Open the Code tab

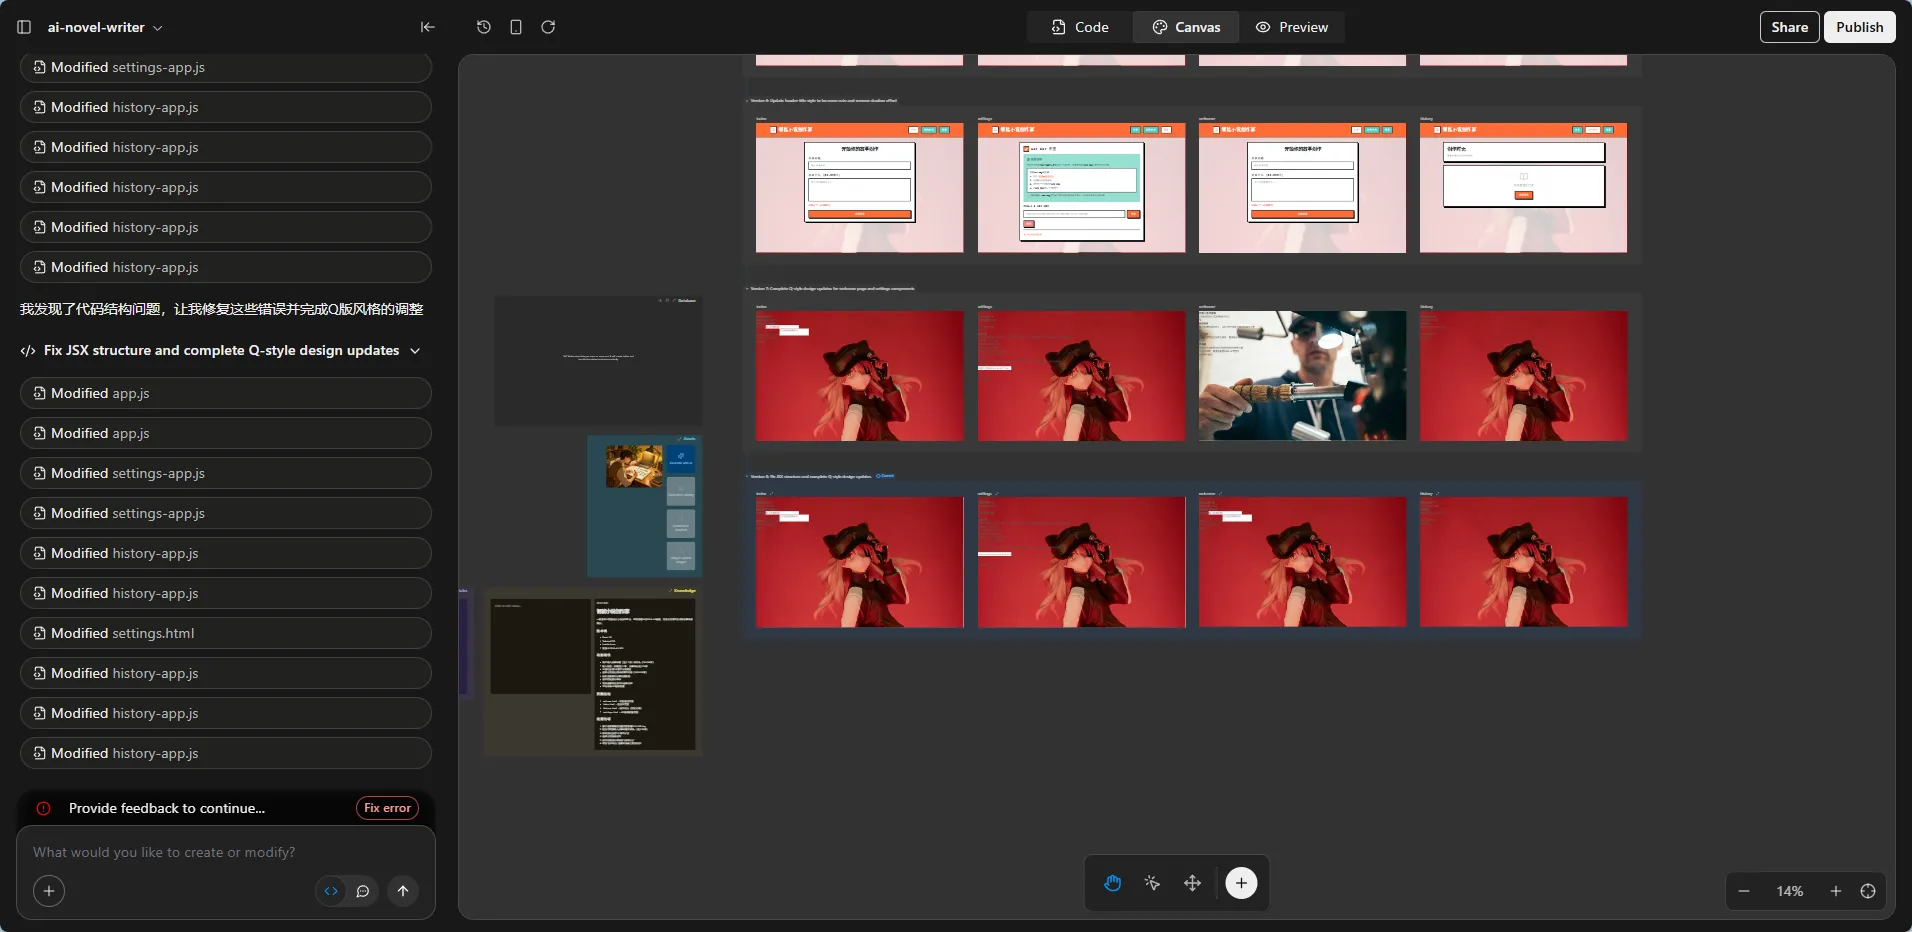point(1080,27)
